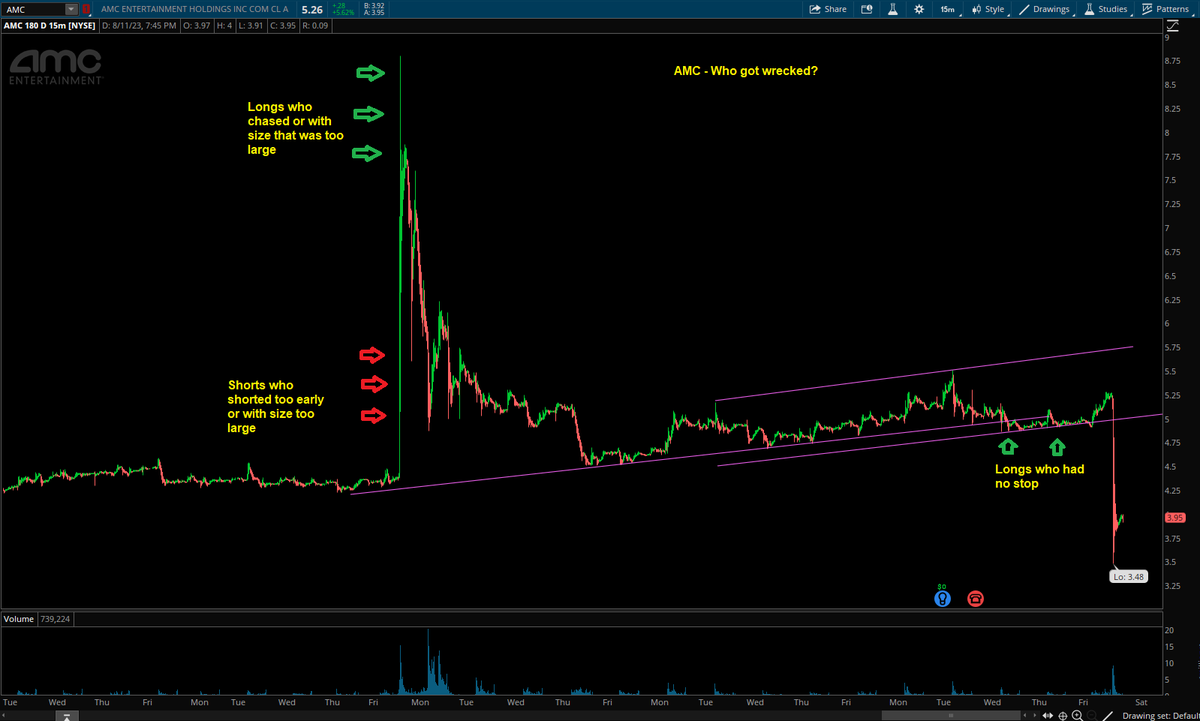Select 'AMC - Who got wrecked?' text note
The width and height of the screenshot is (1200, 721).
[747, 71]
